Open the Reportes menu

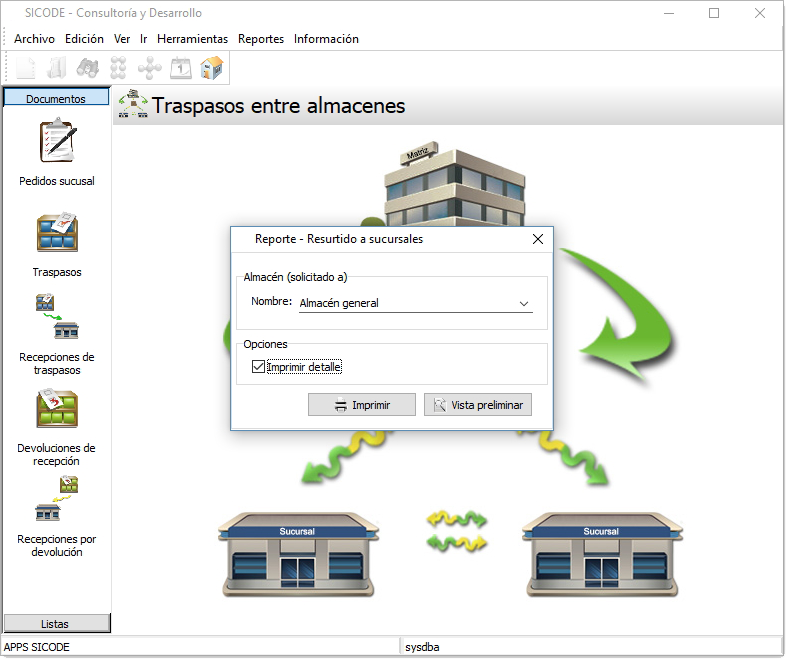261,39
